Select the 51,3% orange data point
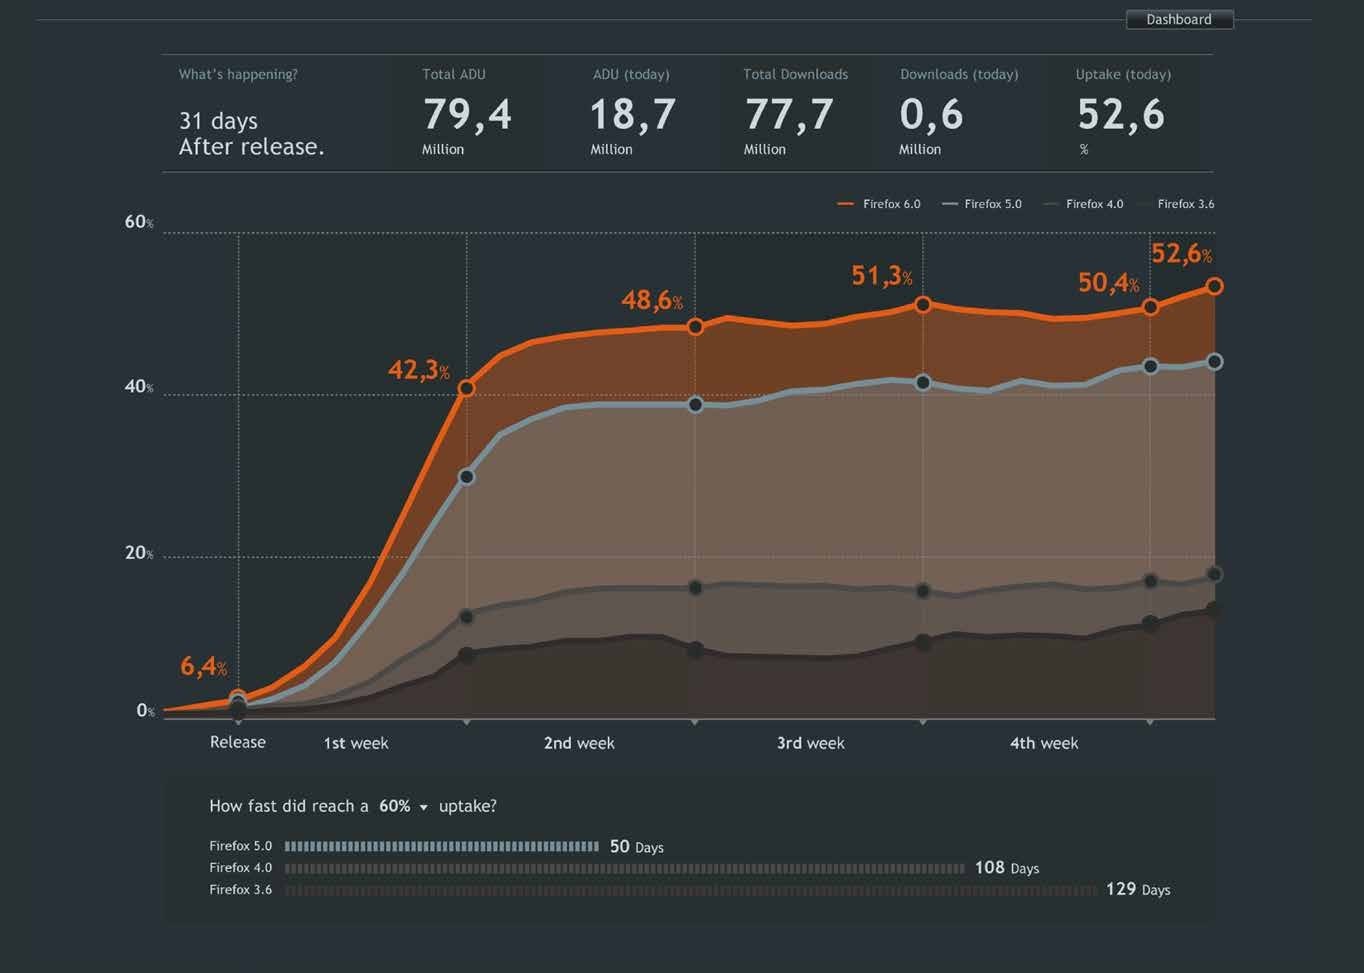Image resolution: width=1364 pixels, height=973 pixels. [923, 304]
